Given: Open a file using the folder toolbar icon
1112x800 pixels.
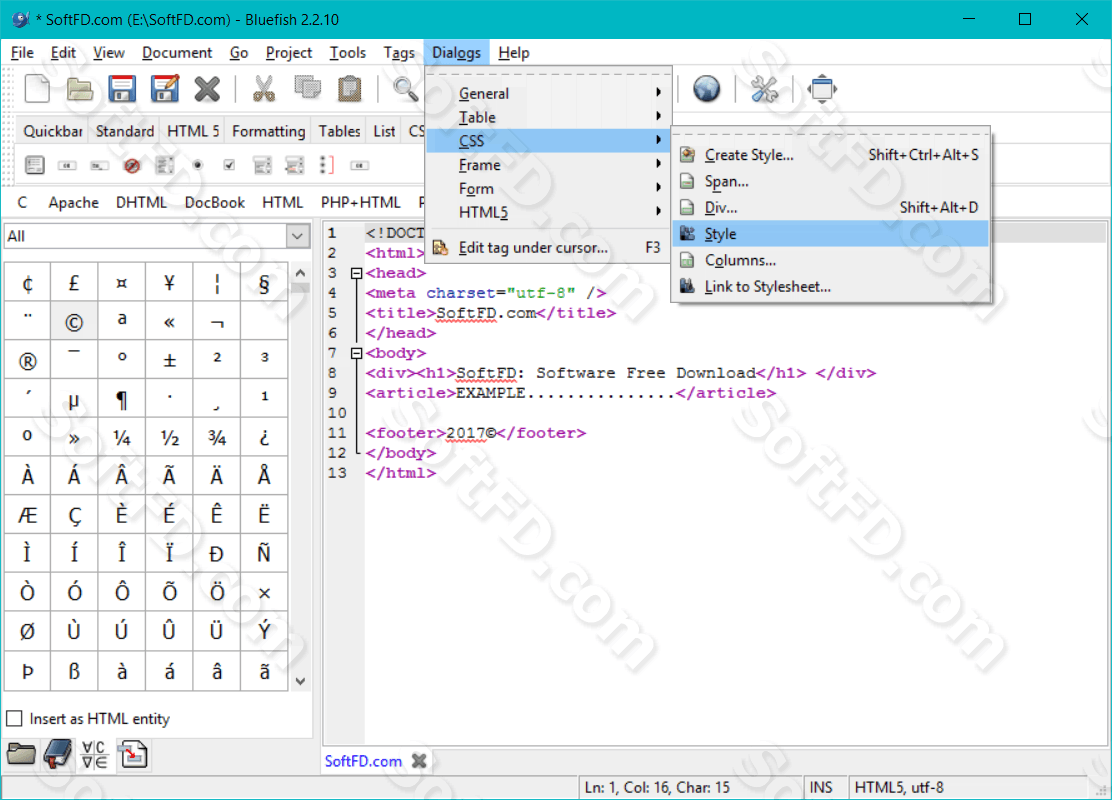Looking at the screenshot, I should (79, 89).
